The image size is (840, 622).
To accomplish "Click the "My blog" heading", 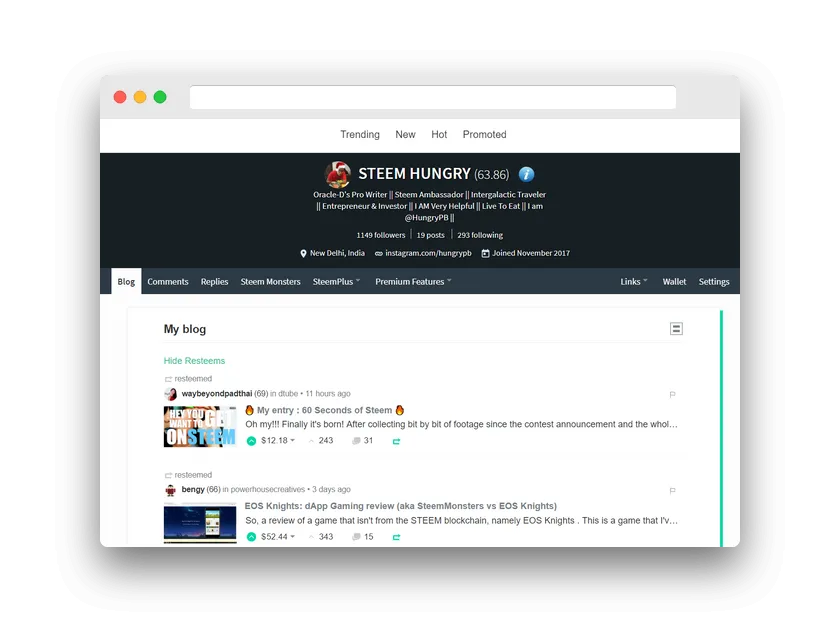I will click(185, 329).
